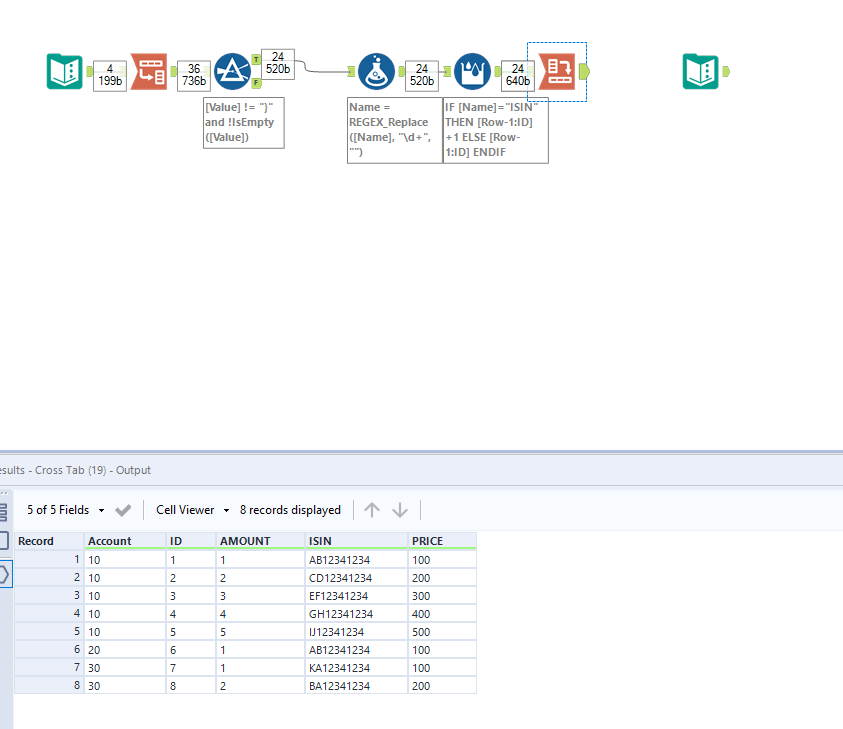Image resolution: width=843 pixels, height=729 pixels.
Task: Click the ID column header
Action: (x=191, y=541)
